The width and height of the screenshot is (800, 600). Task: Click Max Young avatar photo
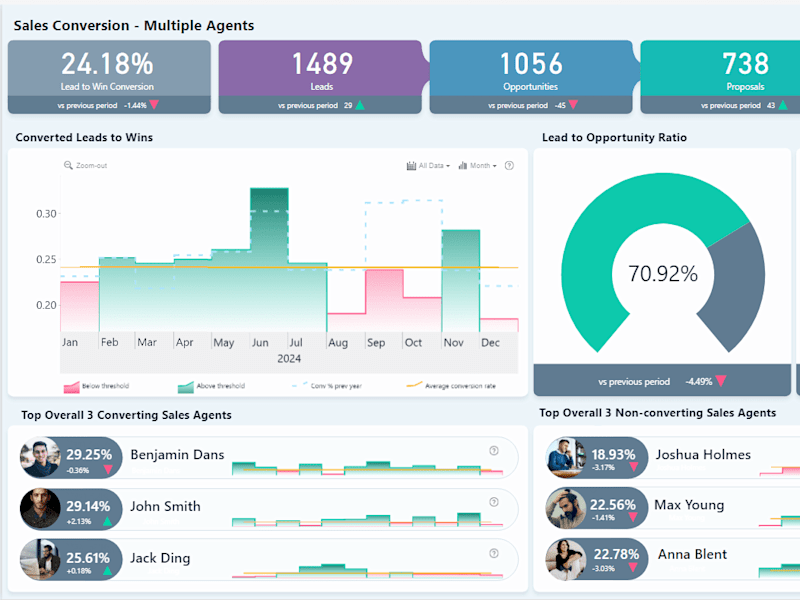[x=566, y=508]
